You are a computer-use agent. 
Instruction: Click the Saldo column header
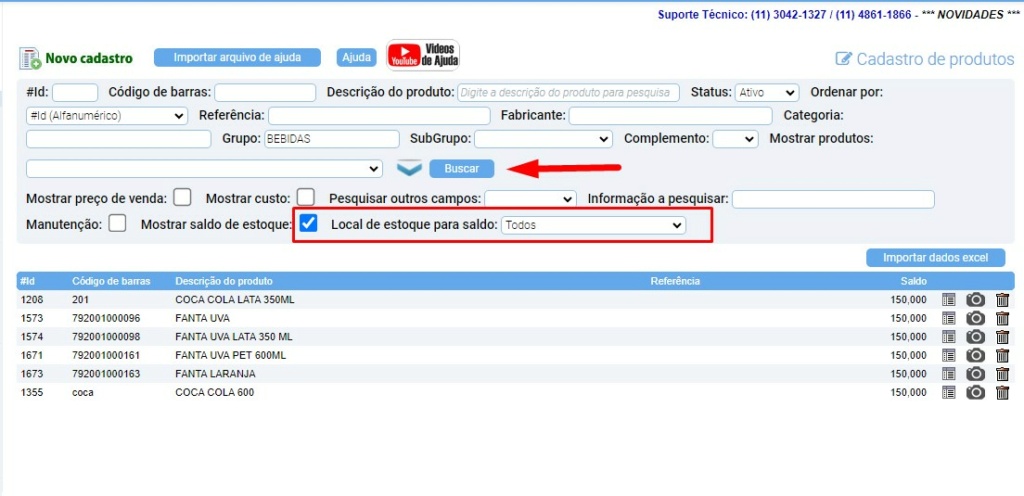pyautogui.click(x=914, y=281)
